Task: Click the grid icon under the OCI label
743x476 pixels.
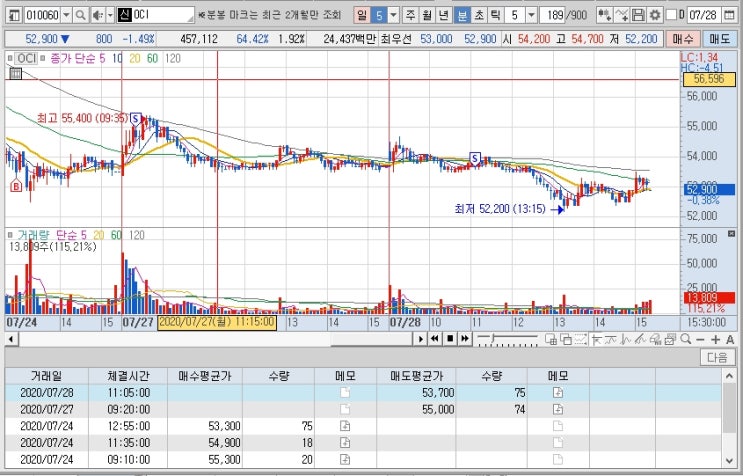Action: click(16, 73)
